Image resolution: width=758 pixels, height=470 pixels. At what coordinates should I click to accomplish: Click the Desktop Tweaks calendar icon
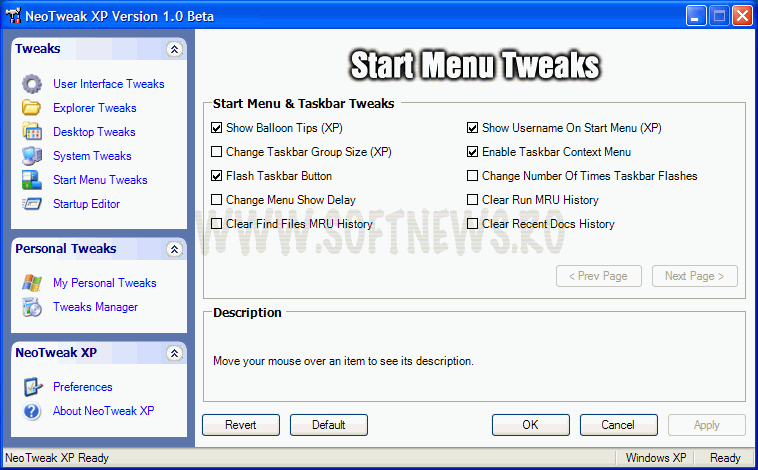coord(32,132)
